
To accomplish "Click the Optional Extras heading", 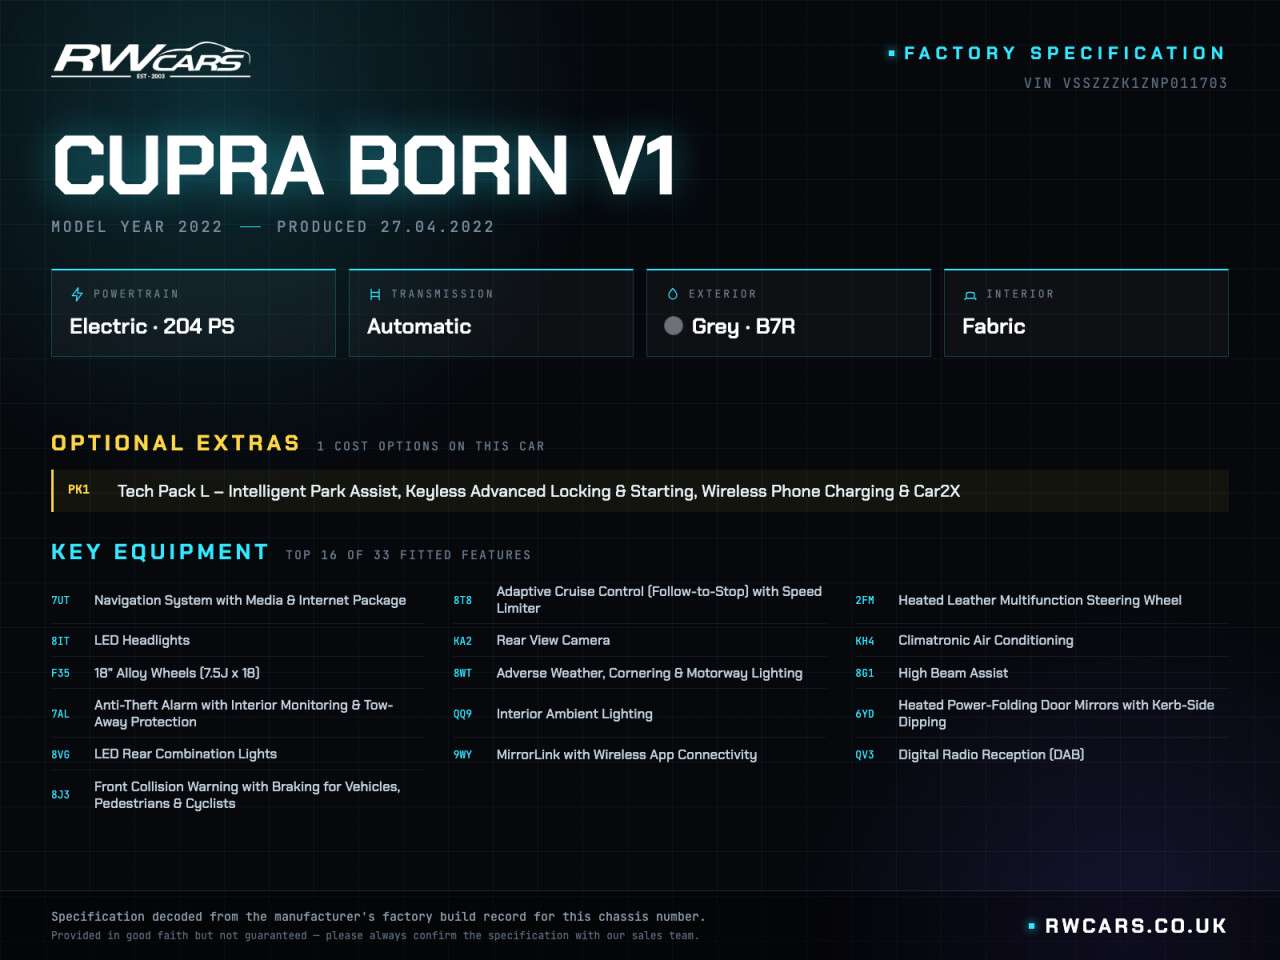I will 176,443.
